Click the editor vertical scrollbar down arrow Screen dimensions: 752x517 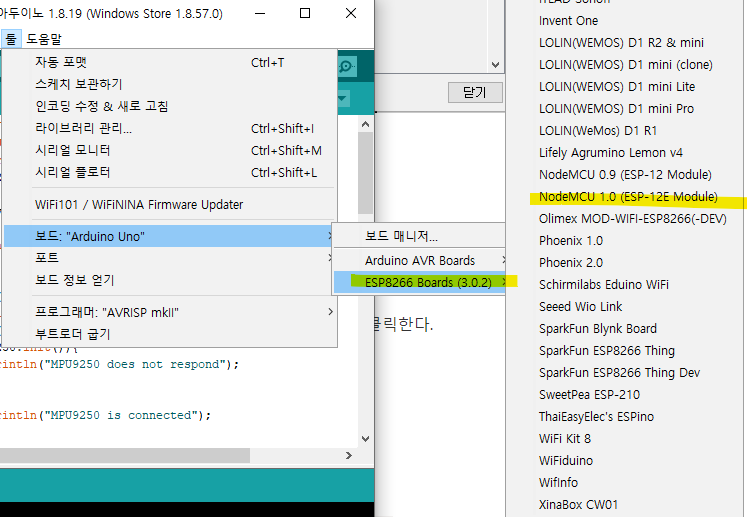365,438
